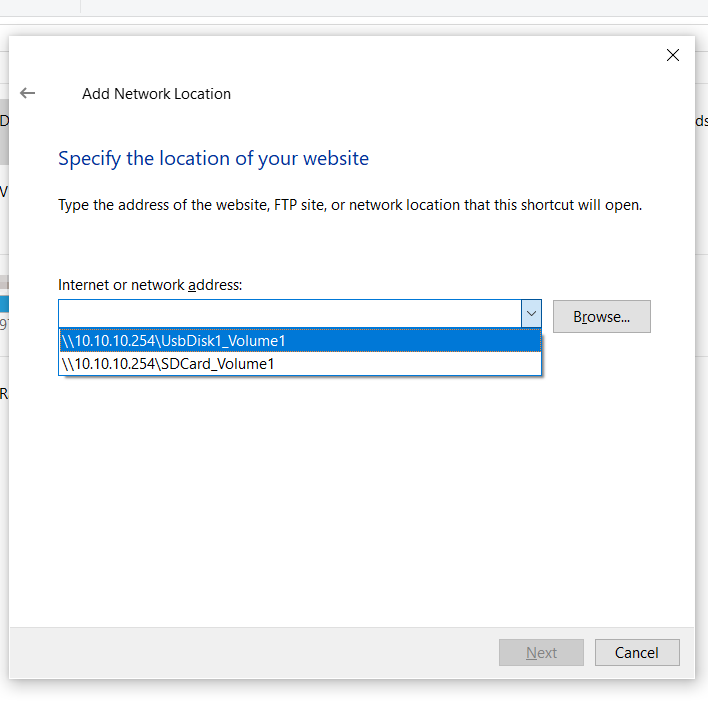Close the Add Network Location dialog
The height and width of the screenshot is (708, 708).
(673, 55)
